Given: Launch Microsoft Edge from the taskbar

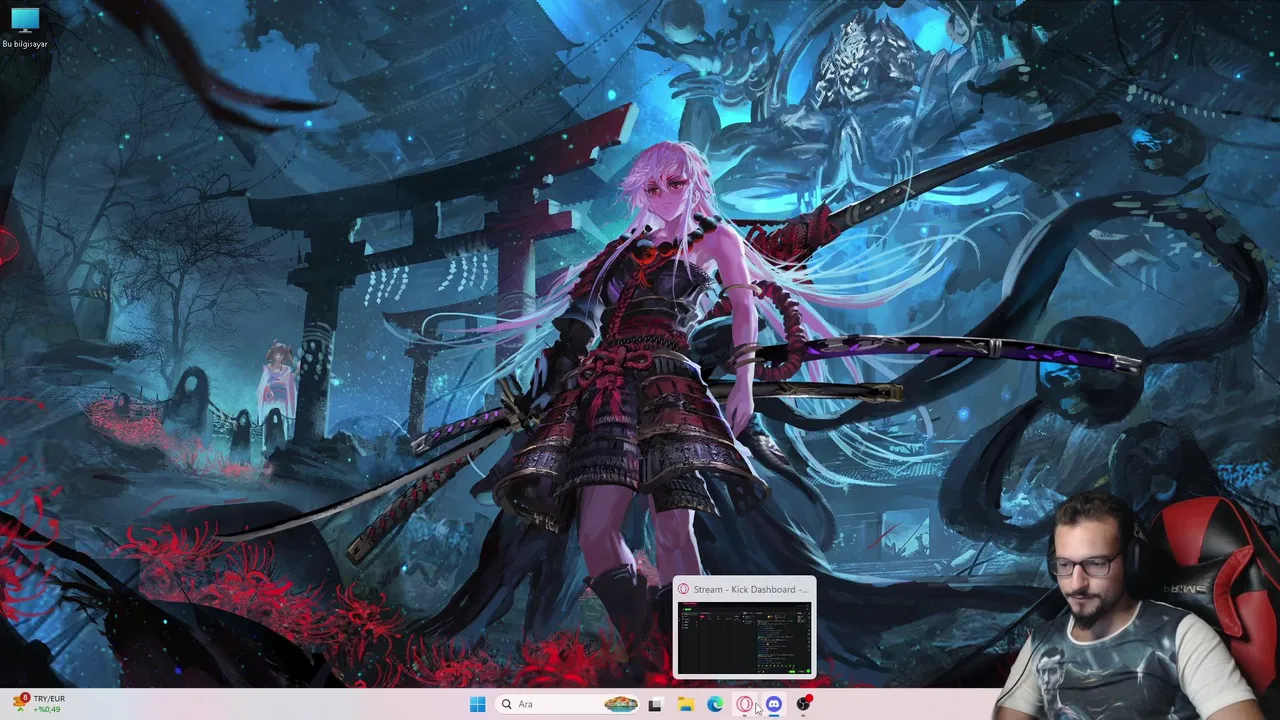Looking at the screenshot, I should (715, 704).
